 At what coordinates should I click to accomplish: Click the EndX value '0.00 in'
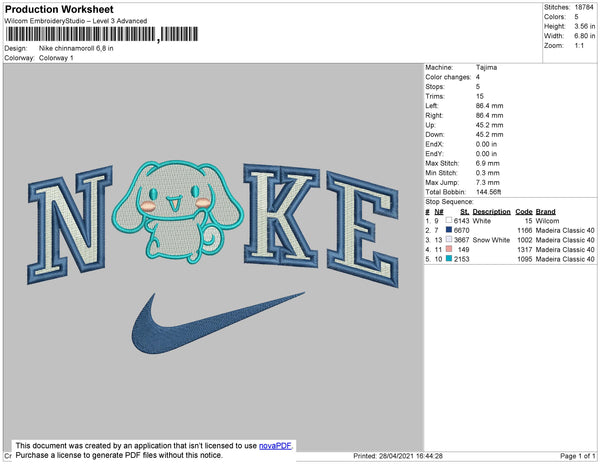click(x=486, y=144)
